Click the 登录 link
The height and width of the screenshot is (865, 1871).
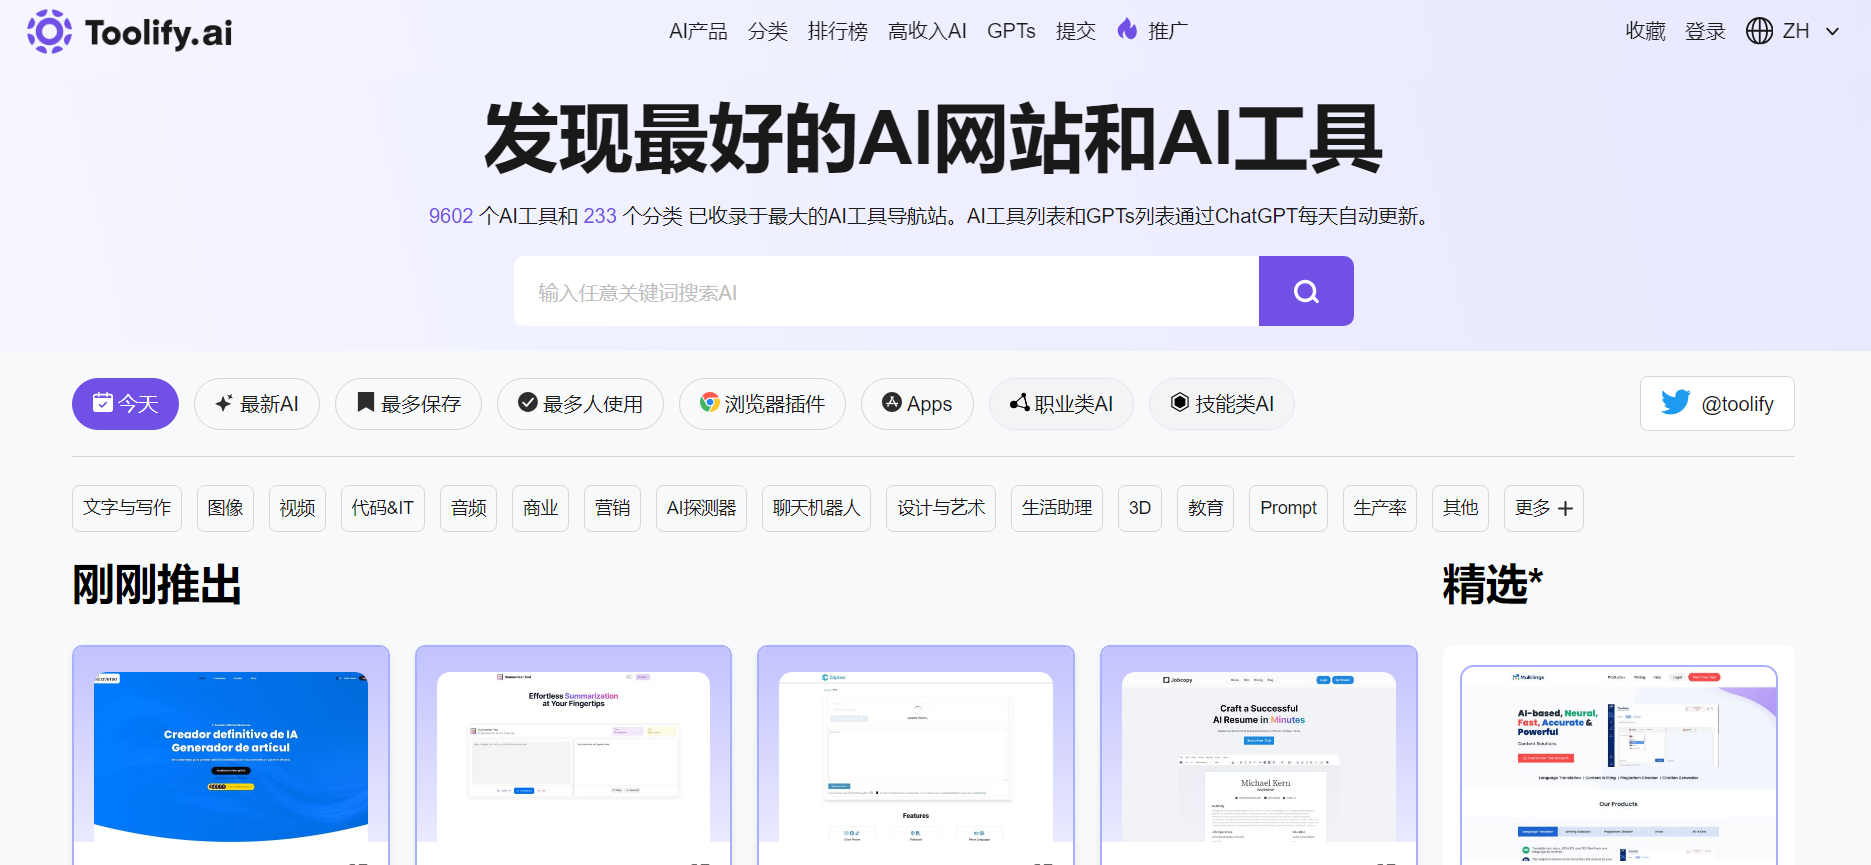click(x=1705, y=31)
